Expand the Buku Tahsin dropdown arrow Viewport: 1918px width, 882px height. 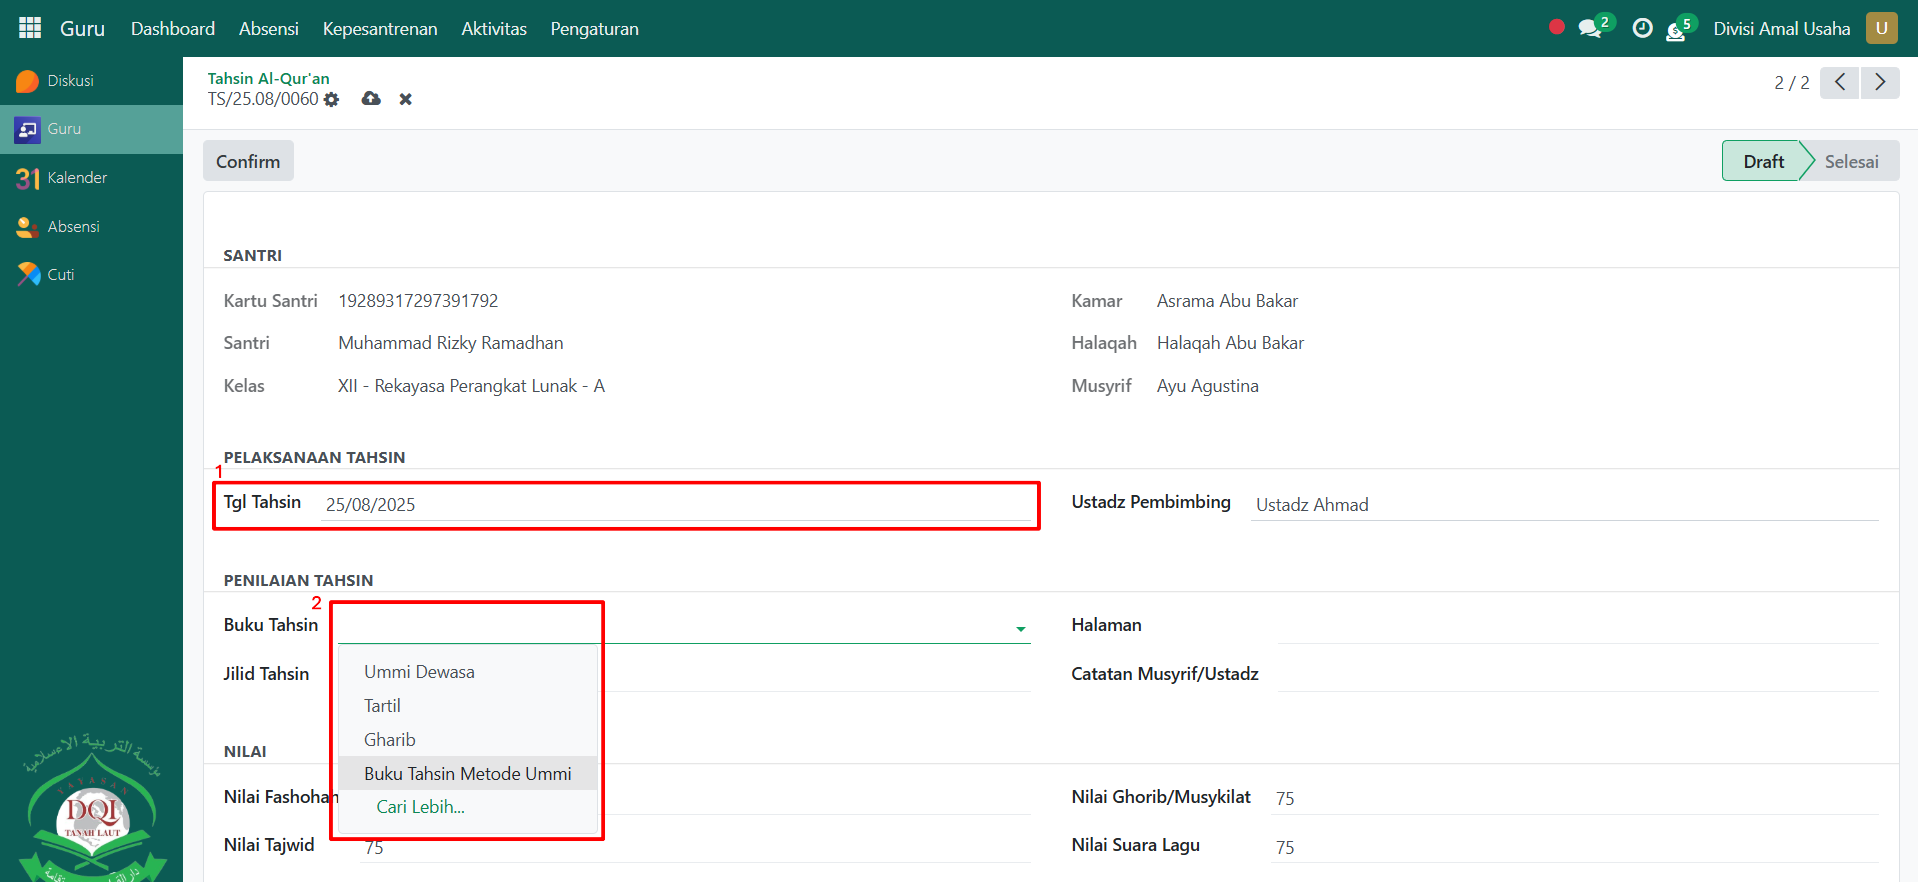[x=1020, y=629]
